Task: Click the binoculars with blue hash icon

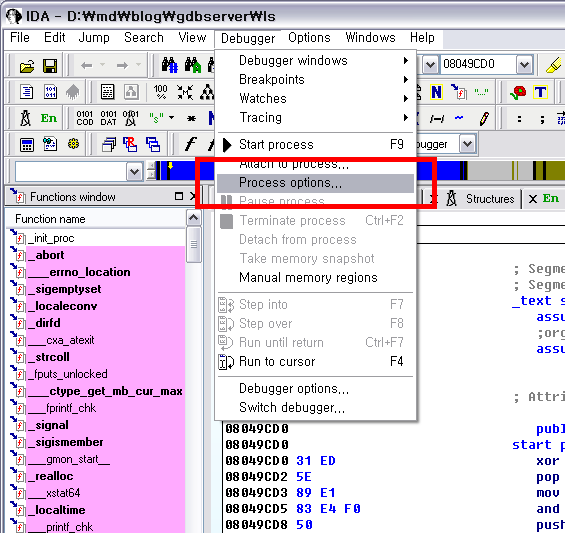Action: pyautogui.click(x=169, y=65)
